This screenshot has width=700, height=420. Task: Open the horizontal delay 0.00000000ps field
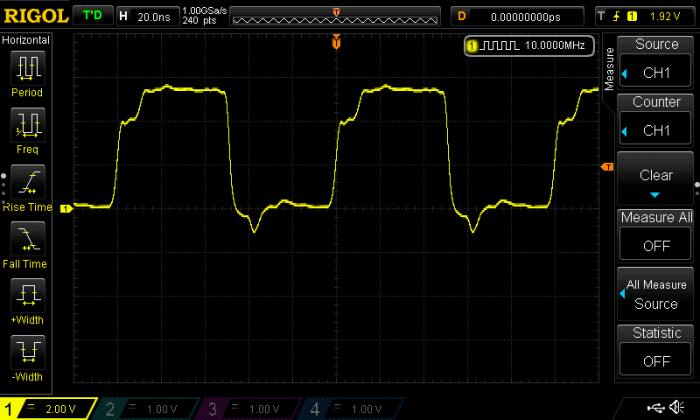tap(517, 17)
